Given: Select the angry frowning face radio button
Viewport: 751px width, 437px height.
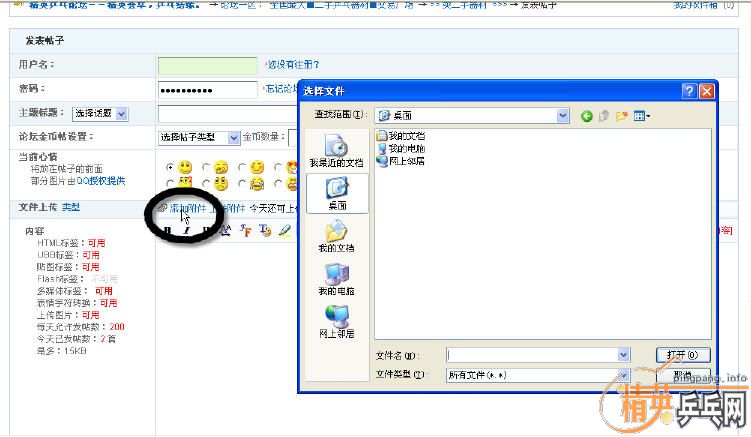Looking at the screenshot, I should tap(205, 184).
